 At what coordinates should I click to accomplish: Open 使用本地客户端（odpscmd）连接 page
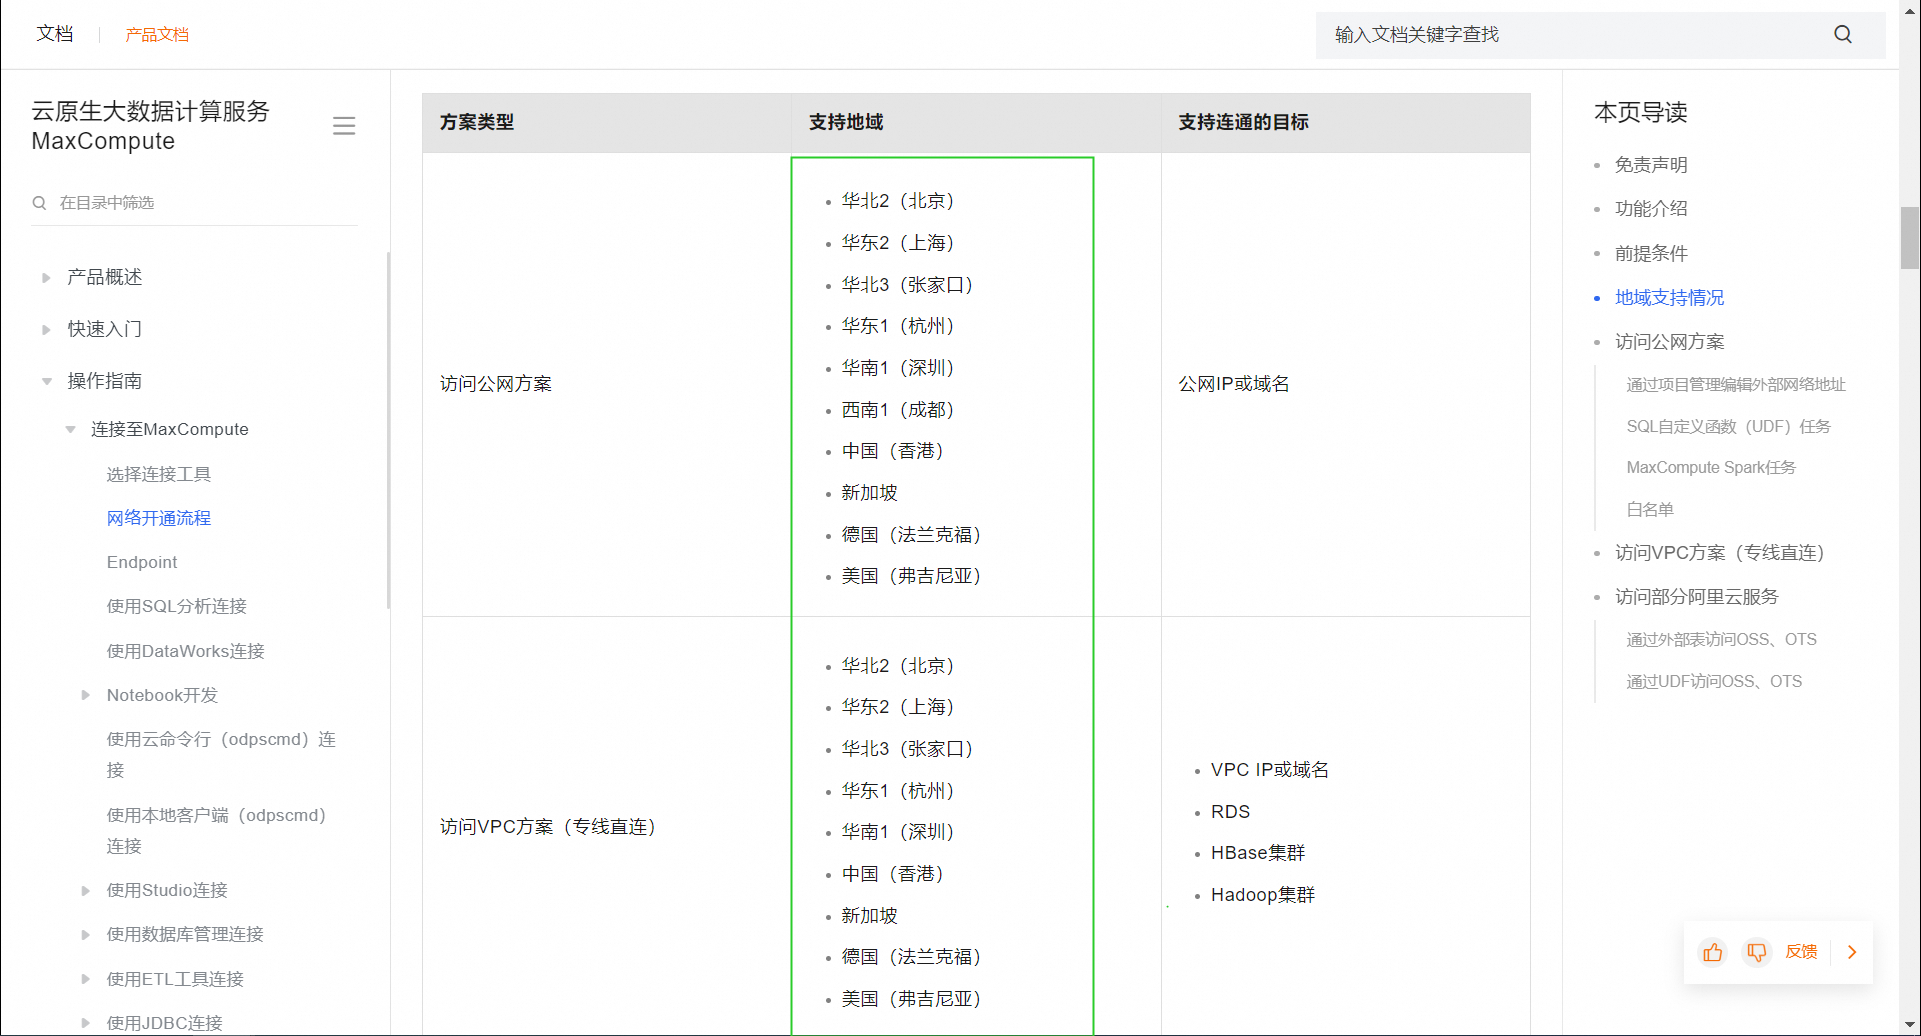[217, 830]
